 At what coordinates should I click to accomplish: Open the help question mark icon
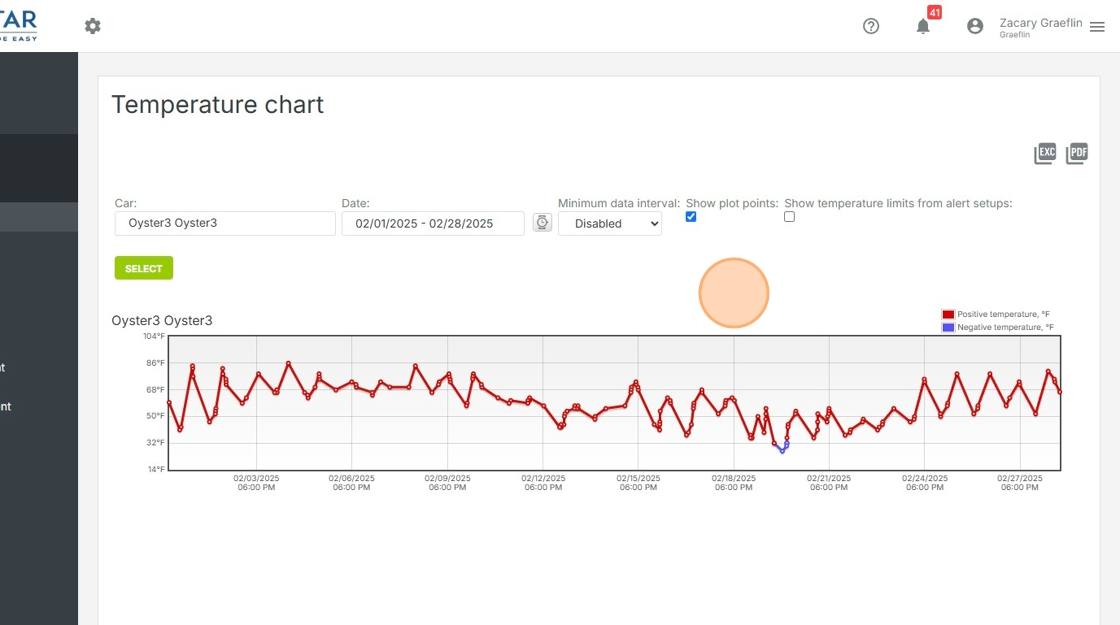tap(871, 26)
